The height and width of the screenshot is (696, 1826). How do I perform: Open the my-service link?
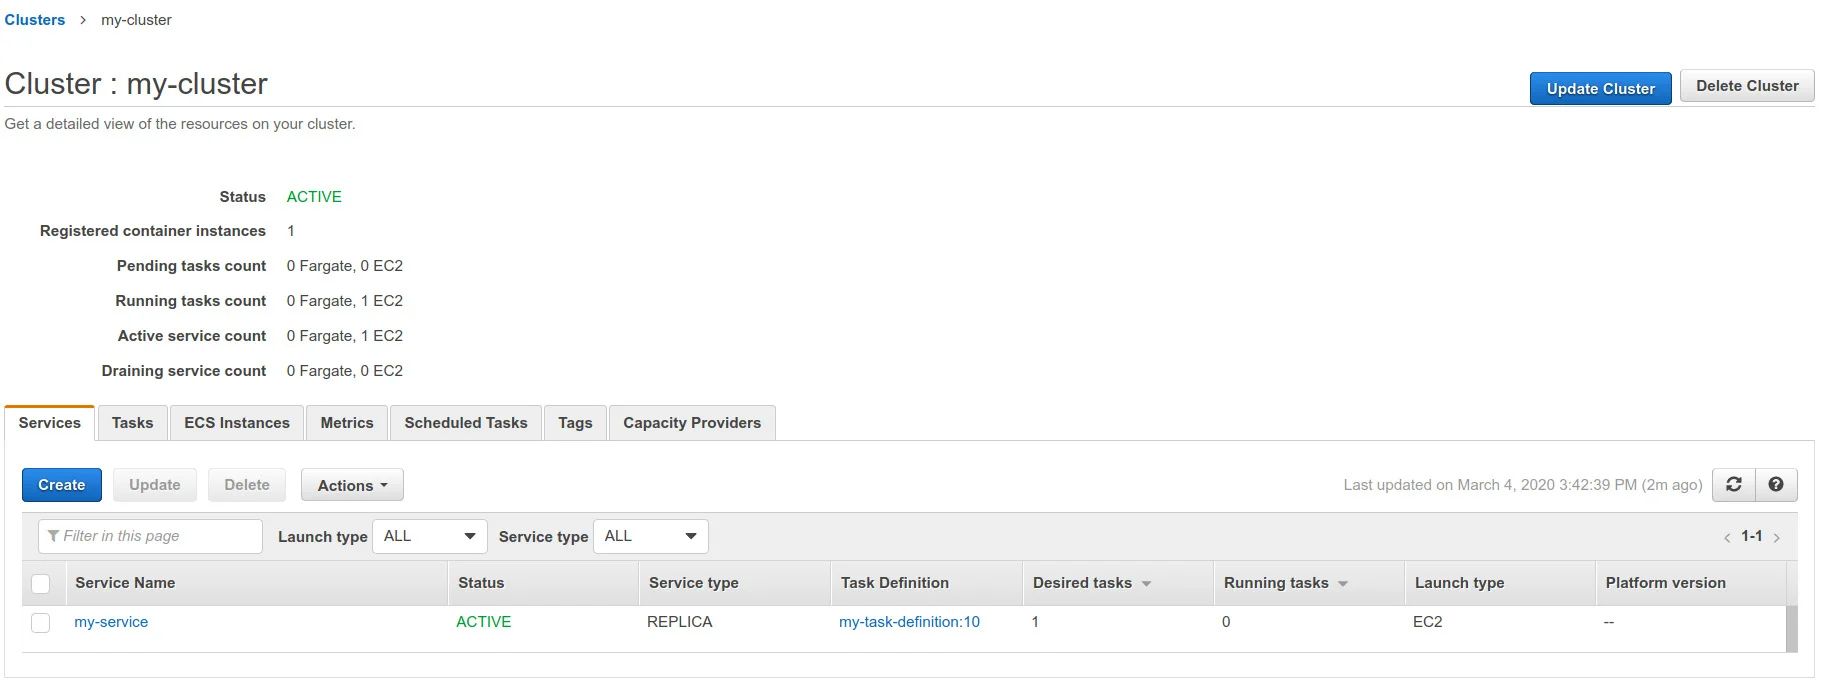[111, 622]
